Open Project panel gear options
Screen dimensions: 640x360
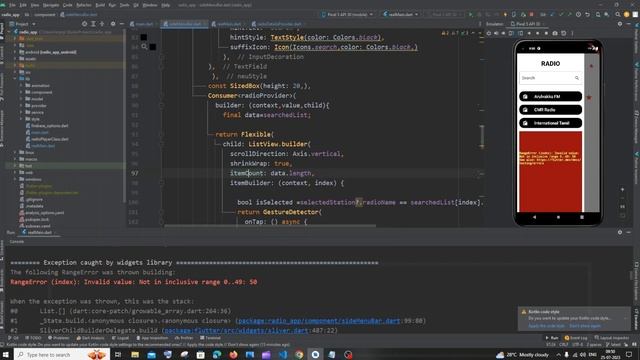click(113, 24)
